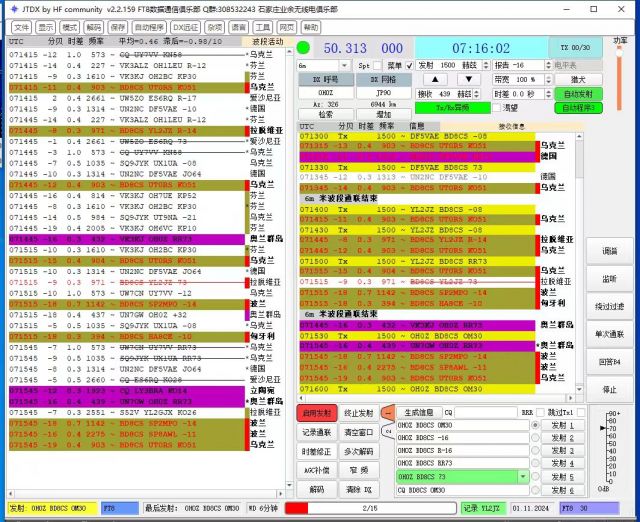
Task: Click the received messages vertical scrollbar
Action: [x=579, y=262]
